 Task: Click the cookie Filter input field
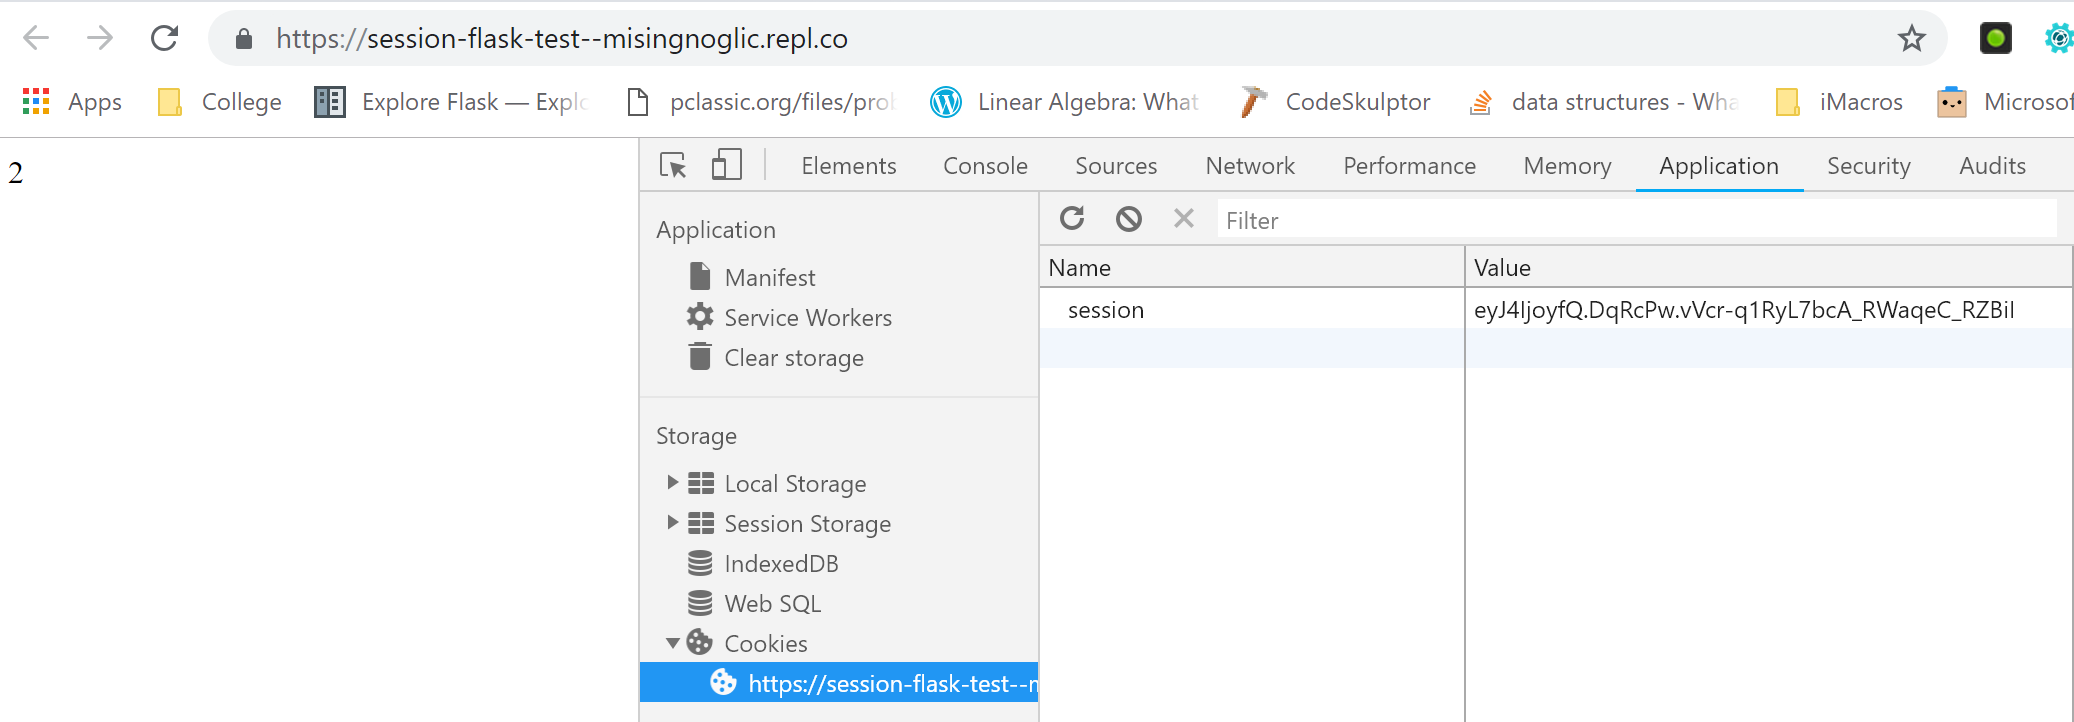coord(1635,220)
